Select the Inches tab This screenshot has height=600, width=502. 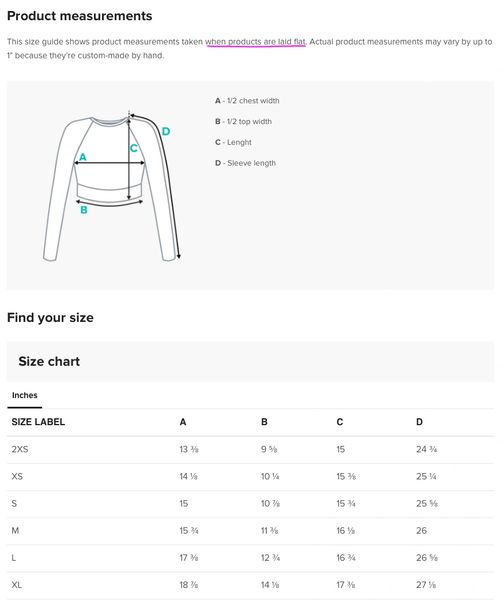(24, 395)
